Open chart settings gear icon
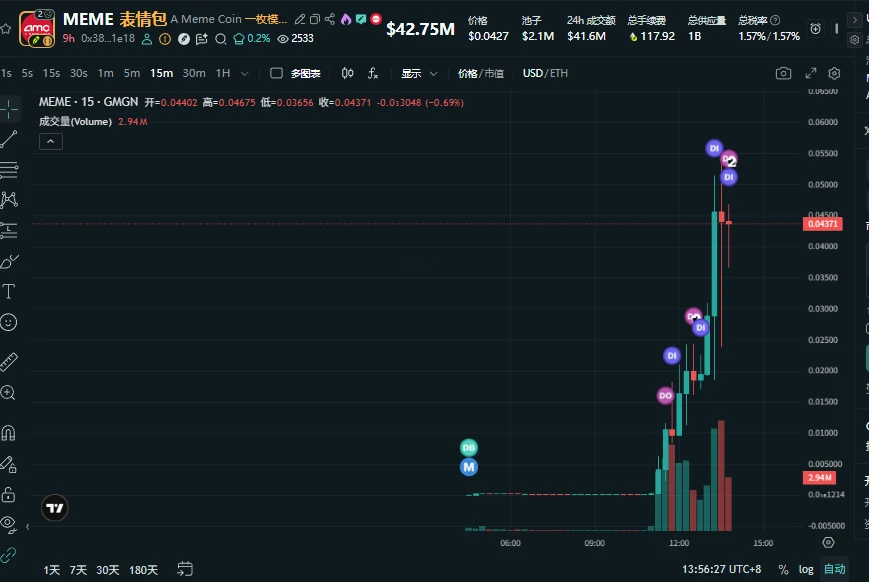The height and width of the screenshot is (582, 869). [834, 73]
